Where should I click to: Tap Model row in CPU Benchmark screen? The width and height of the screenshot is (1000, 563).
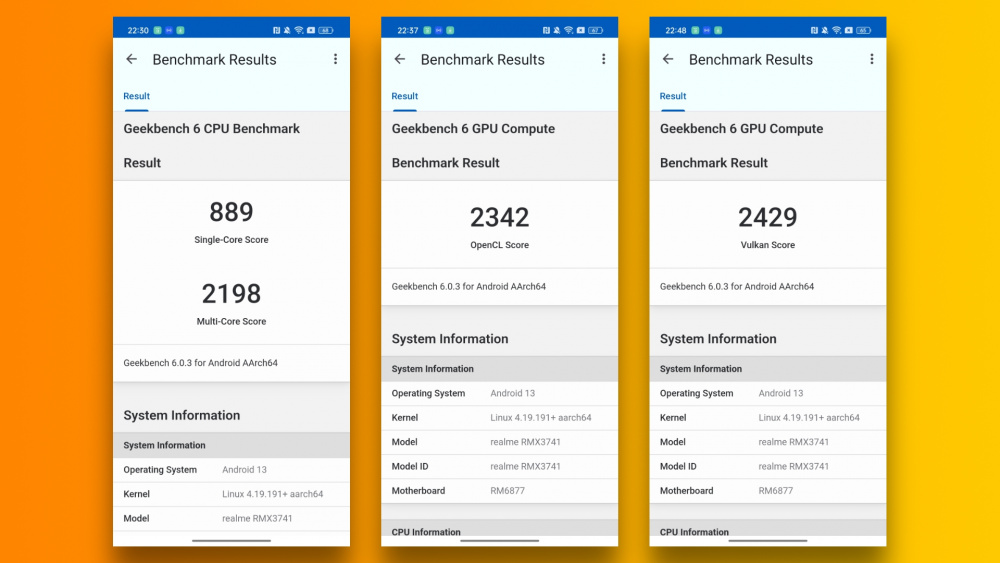(x=232, y=518)
